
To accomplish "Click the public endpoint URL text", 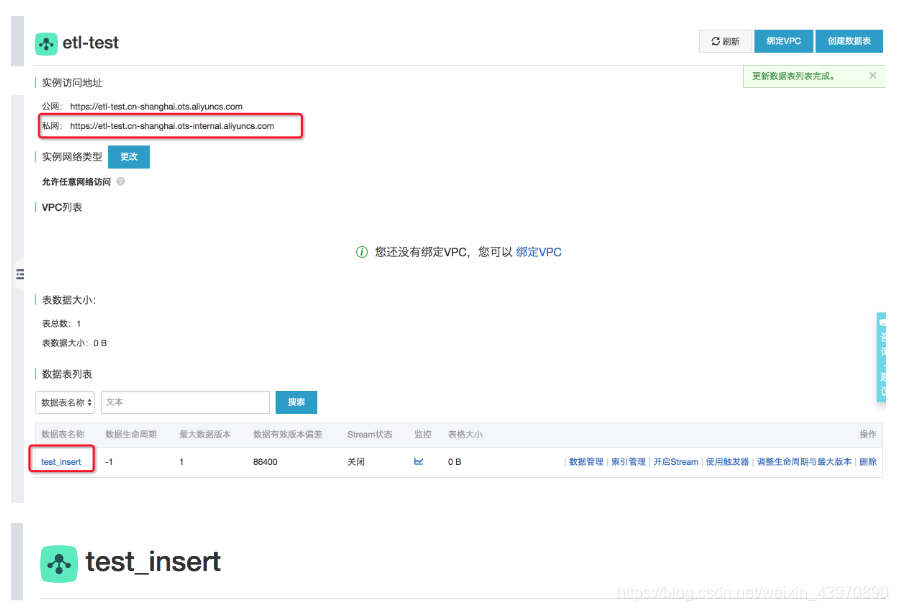I will click(x=156, y=107).
